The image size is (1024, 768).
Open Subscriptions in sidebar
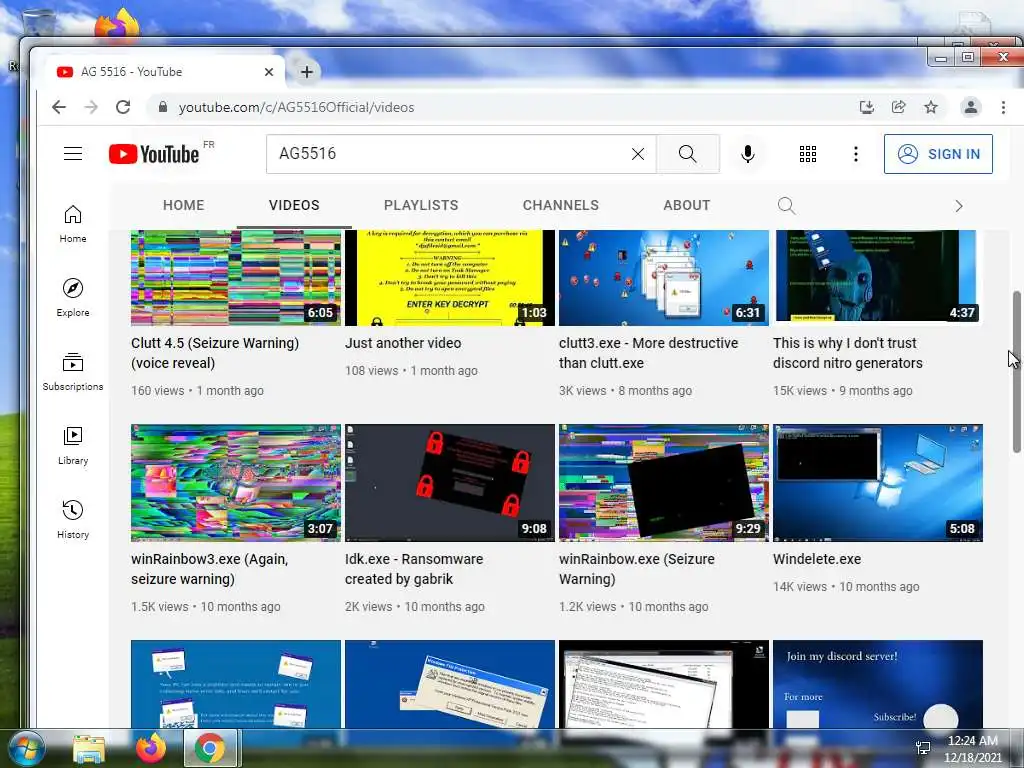(73, 372)
